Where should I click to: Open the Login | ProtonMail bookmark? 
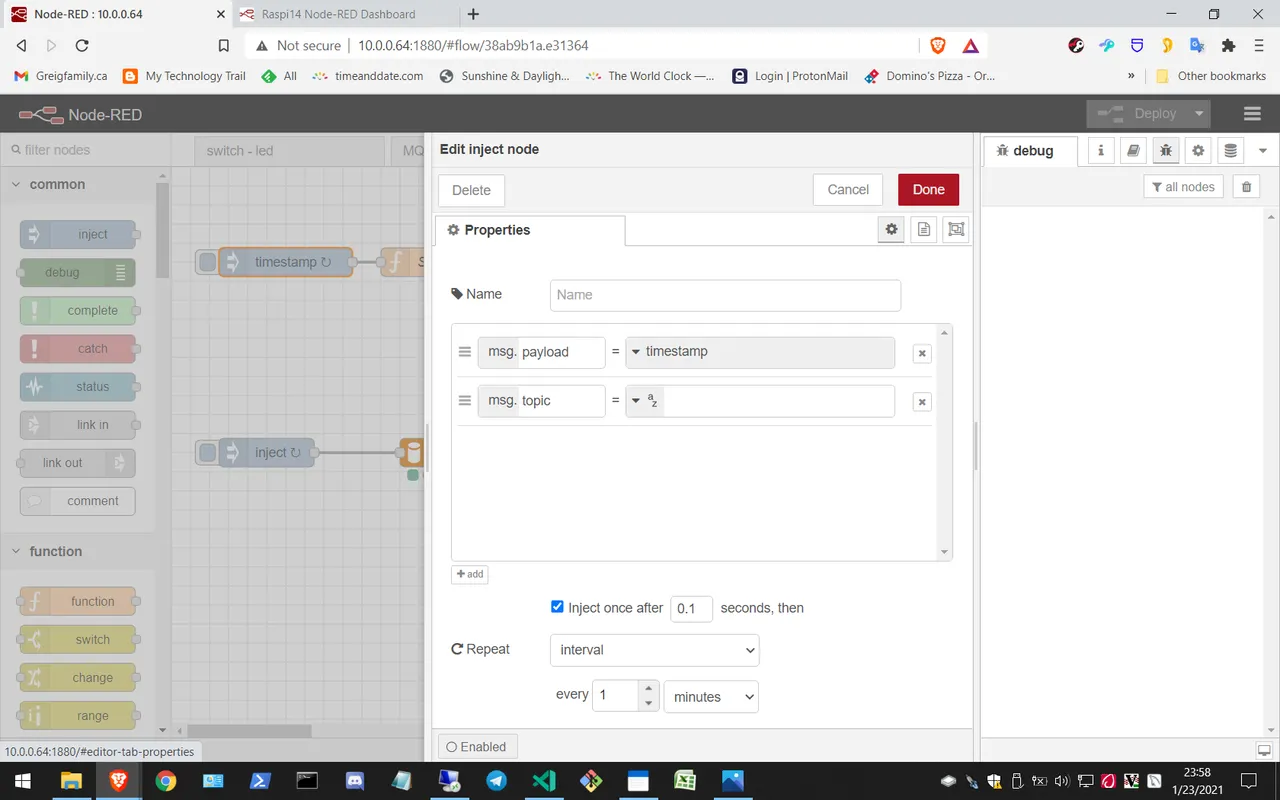pos(790,76)
